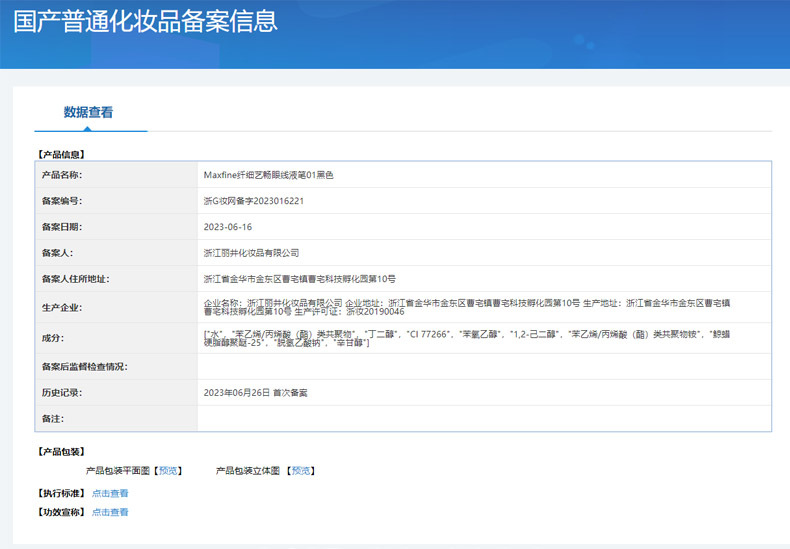The image size is (790, 549).
Task: Click the 产品包装平面图 label
Action: (x=118, y=471)
